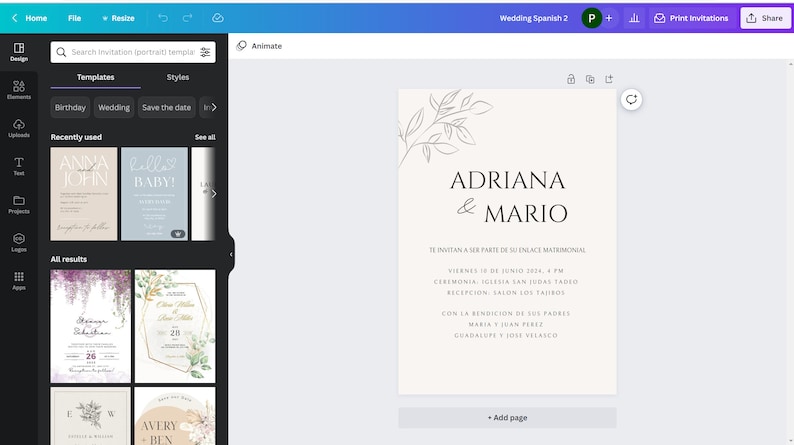This screenshot has height=445, width=794.
Task: Collapse the side panel handle
Action: click(x=231, y=254)
